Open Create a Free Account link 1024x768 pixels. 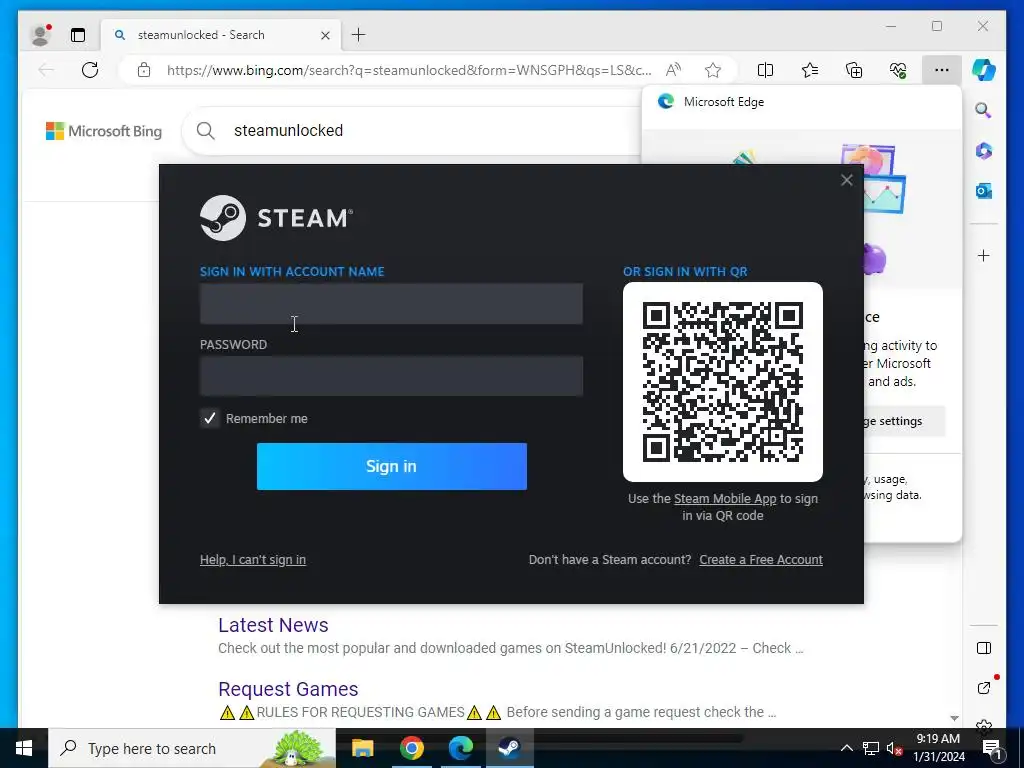[x=761, y=560]
